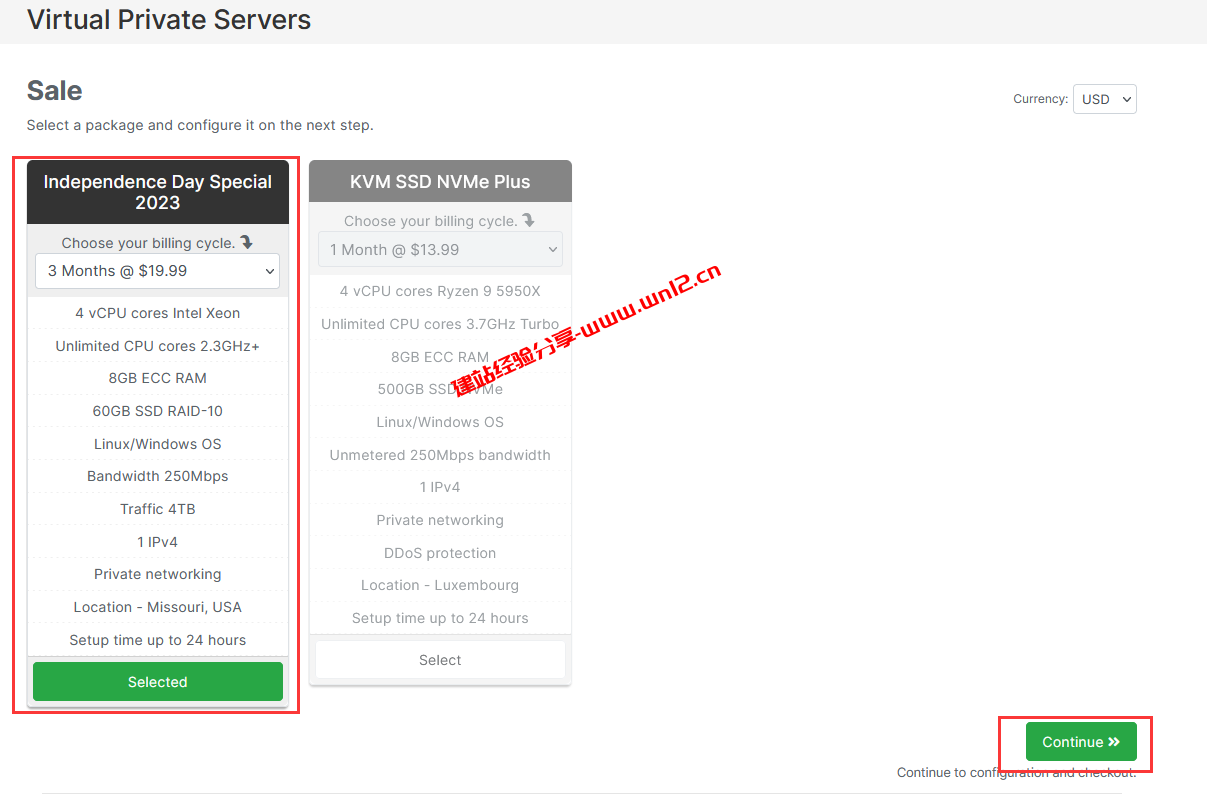Click the green Continue button
Image resolution: width=1207 pixels, height=796 pixels.
point(1080,742)
